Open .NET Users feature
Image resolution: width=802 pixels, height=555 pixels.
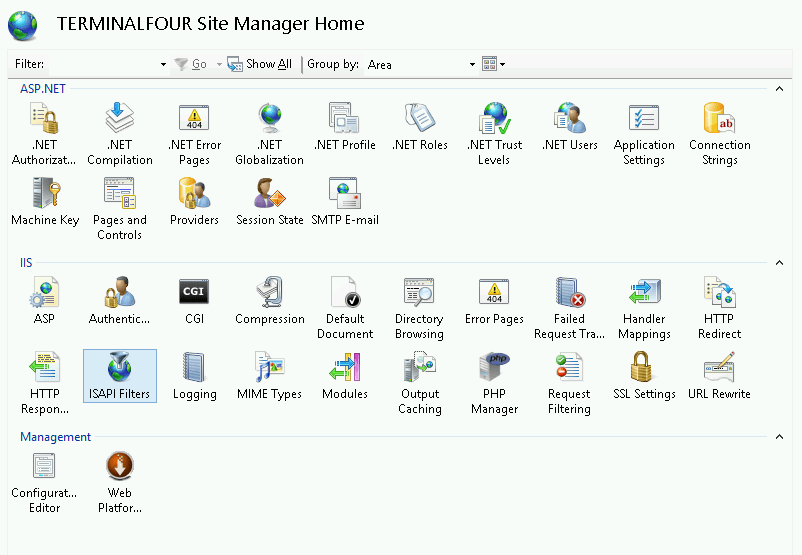(x=570, y=126)
